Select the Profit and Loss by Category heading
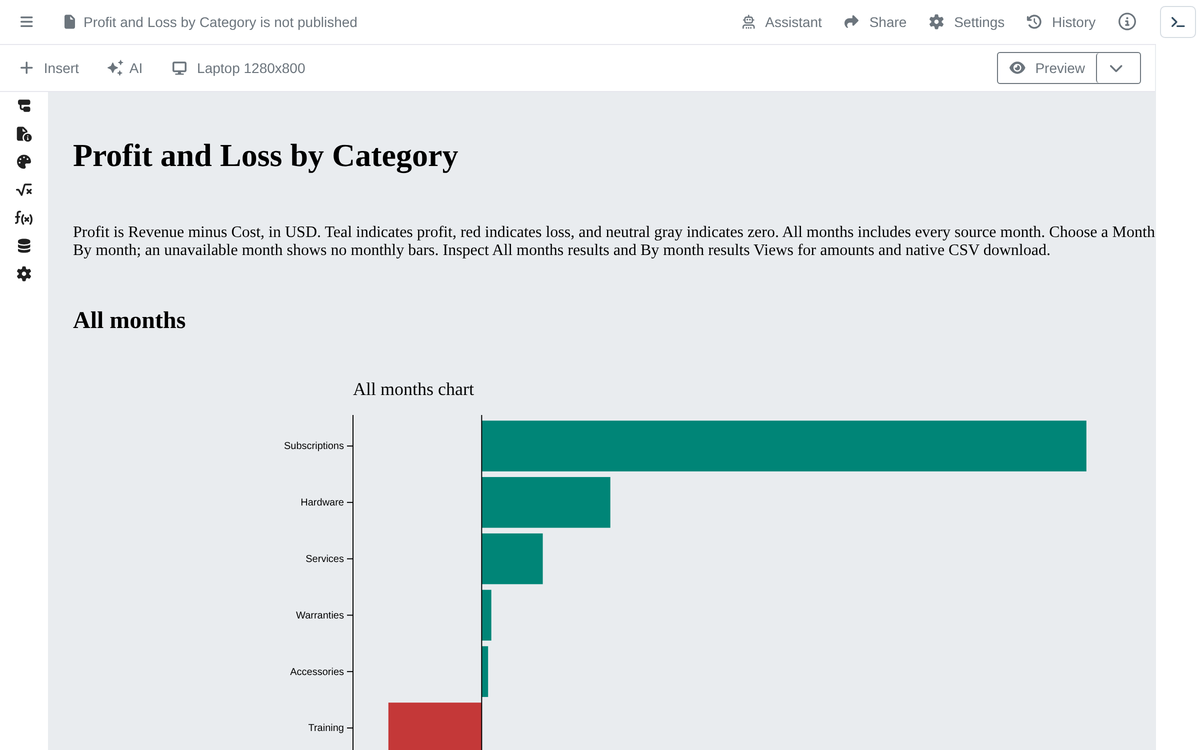Image resolution: width=1200 pixels, height=750 pixels. [265, 156]
